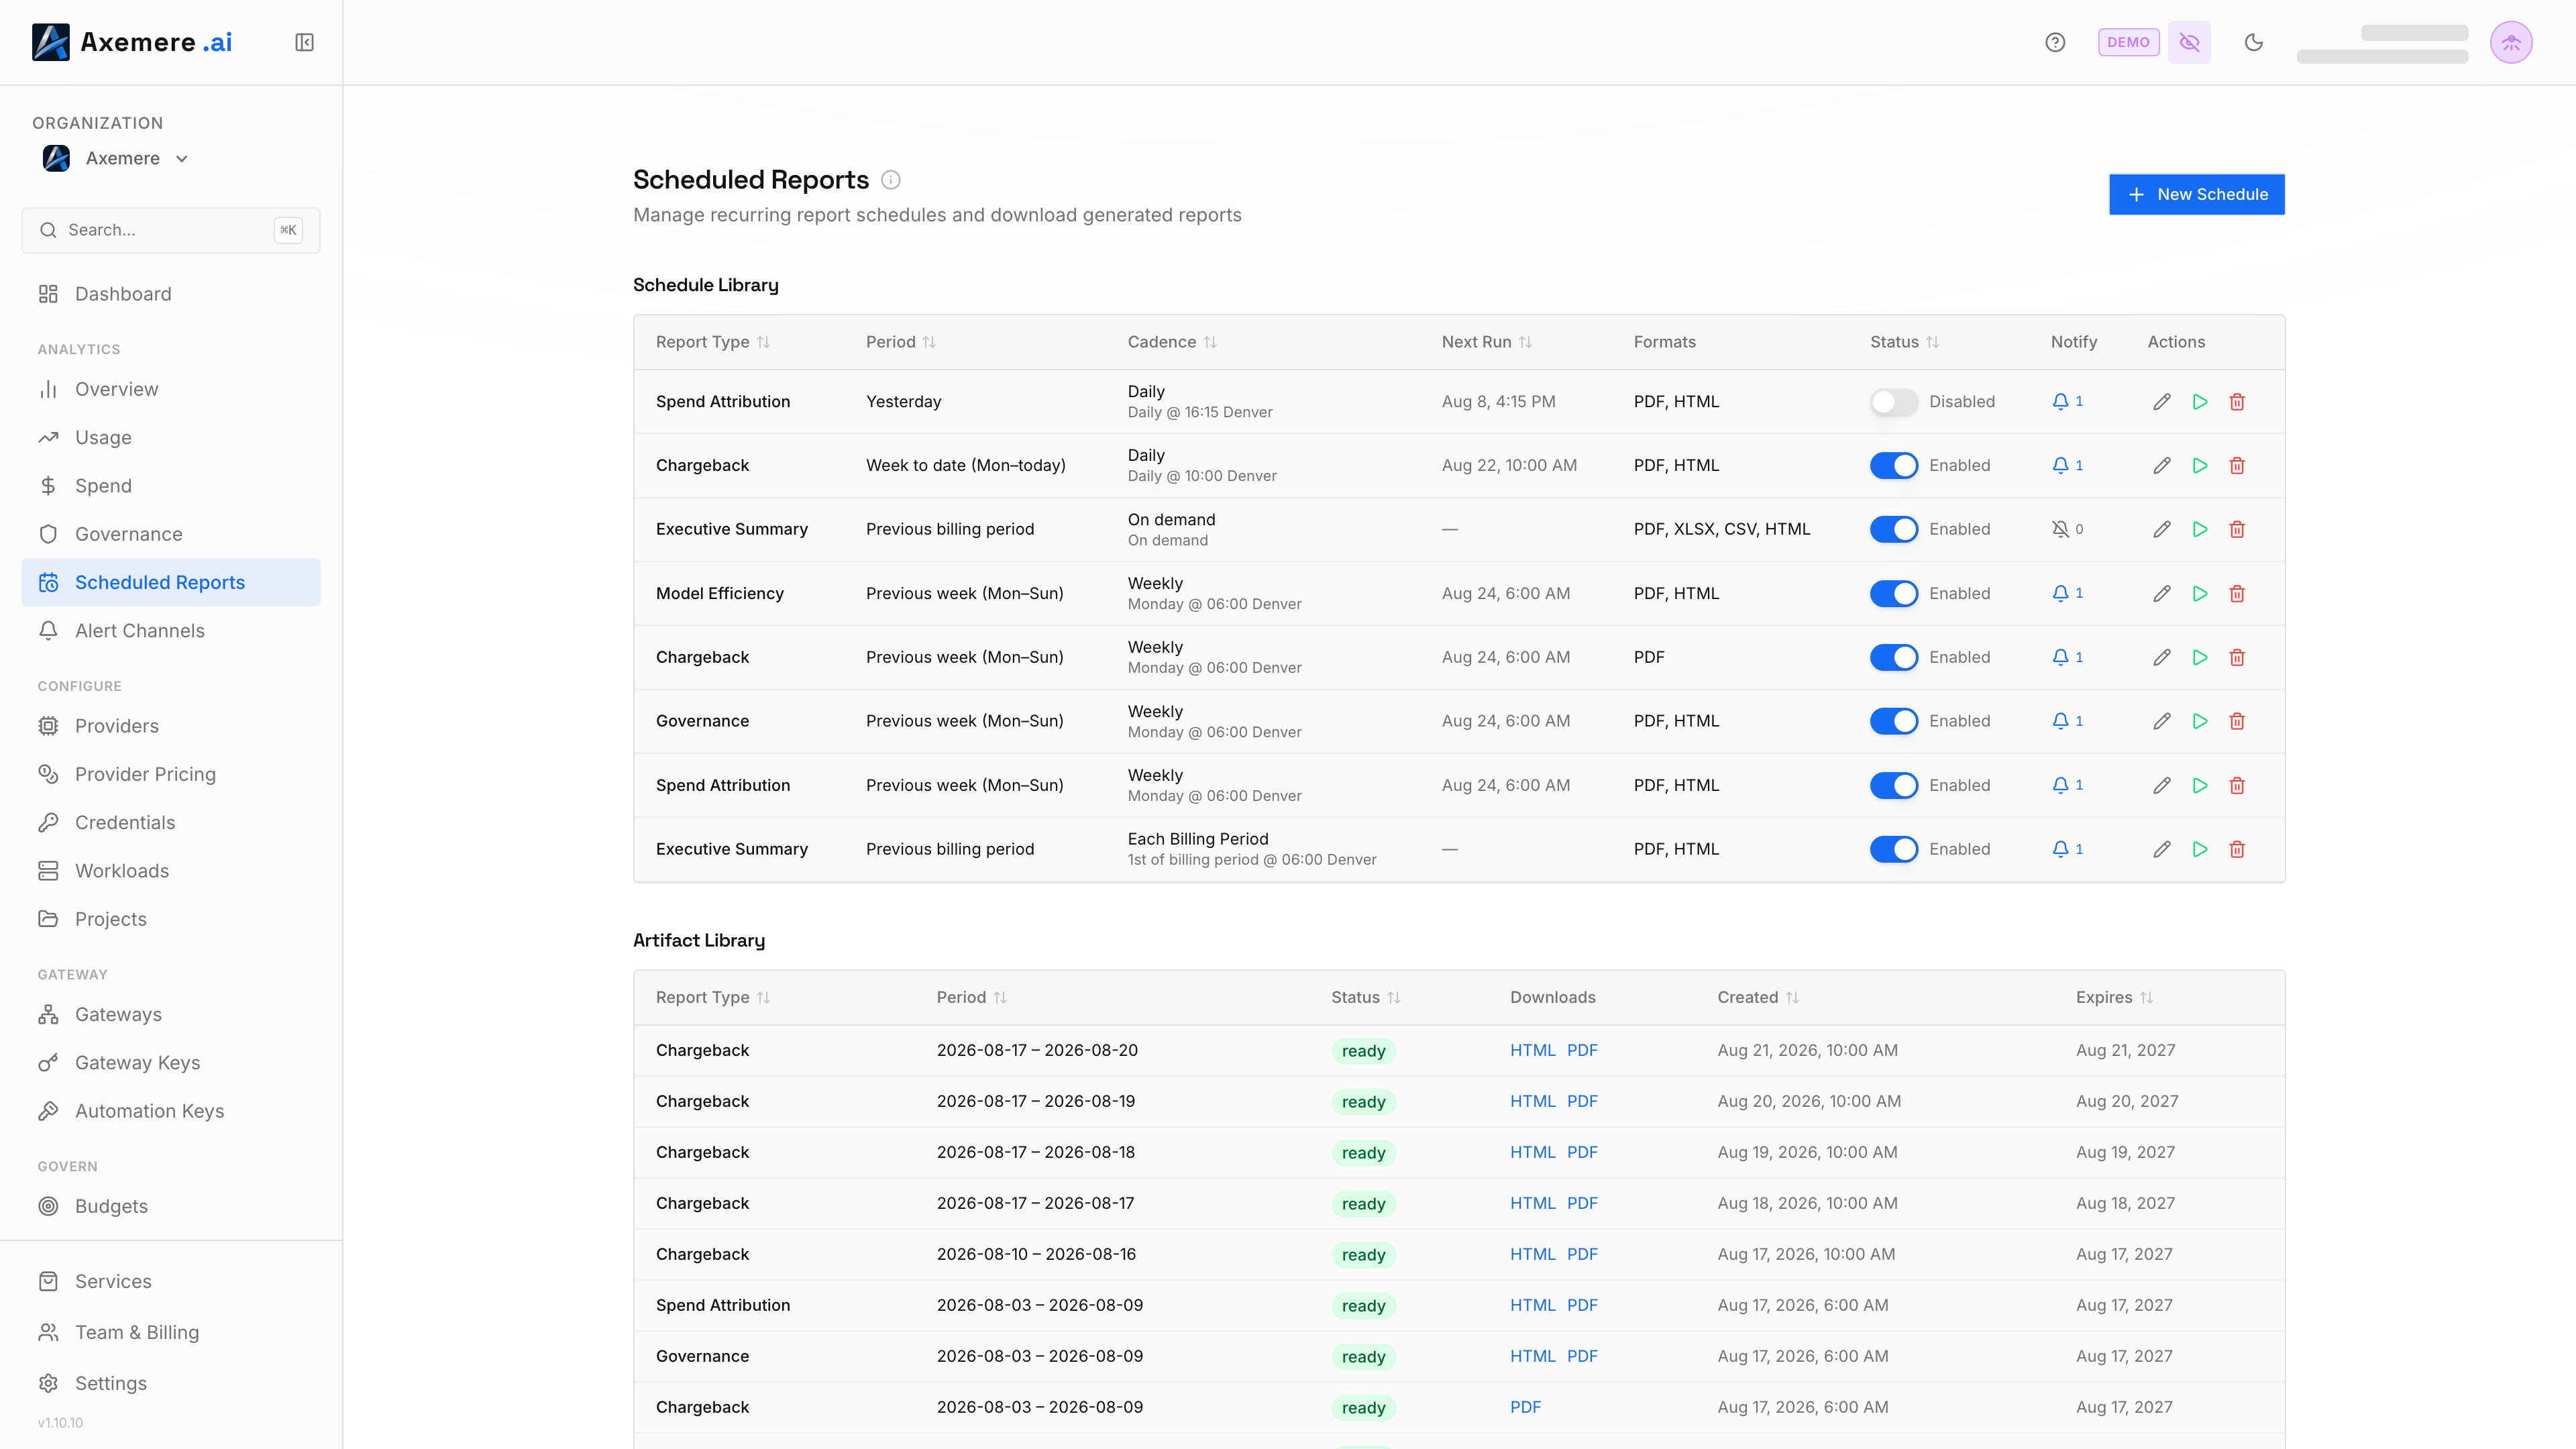Run the weekly Spend Attribution schedule
Screen dimensions: 2576x1449
click(2200, 786)
